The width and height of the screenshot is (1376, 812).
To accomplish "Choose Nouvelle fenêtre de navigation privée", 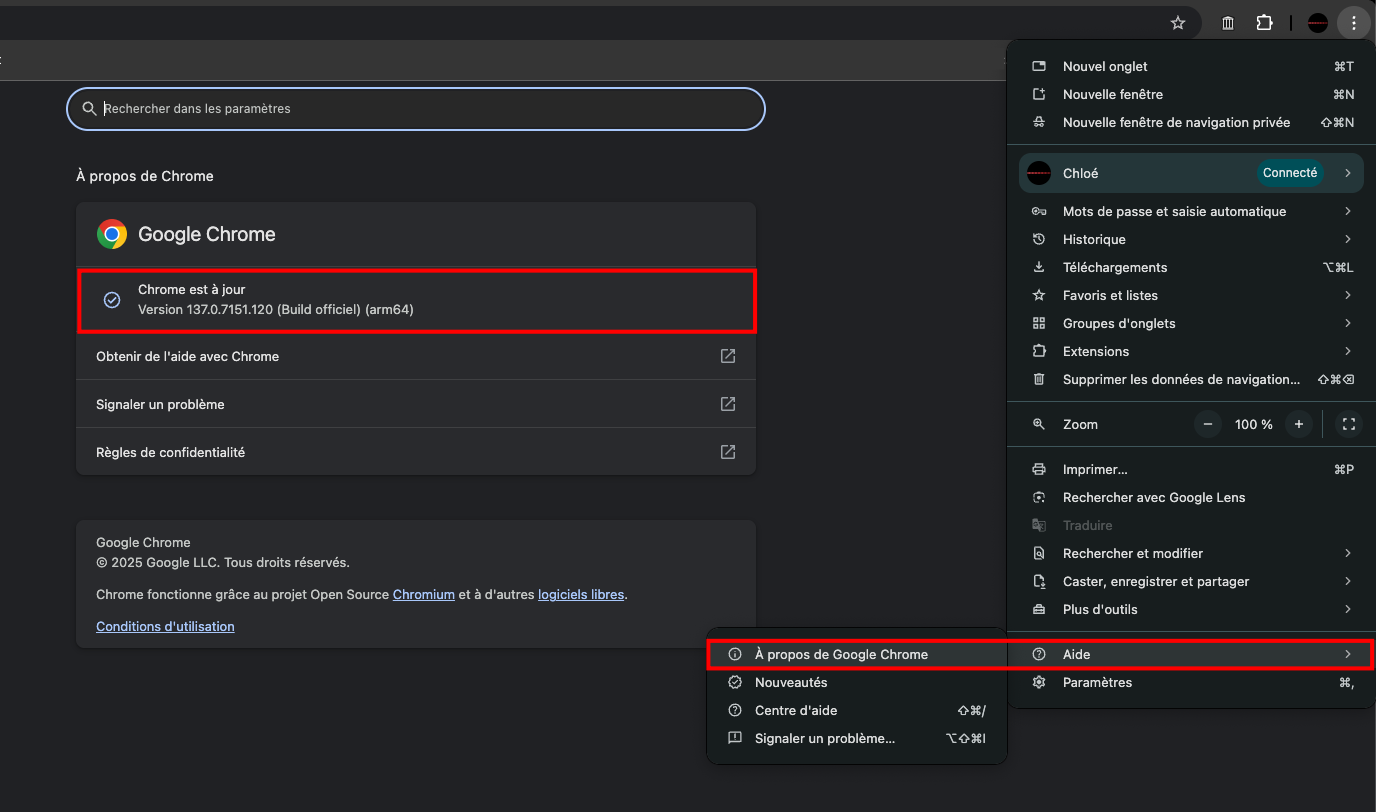I will [x=1176, y=122].
